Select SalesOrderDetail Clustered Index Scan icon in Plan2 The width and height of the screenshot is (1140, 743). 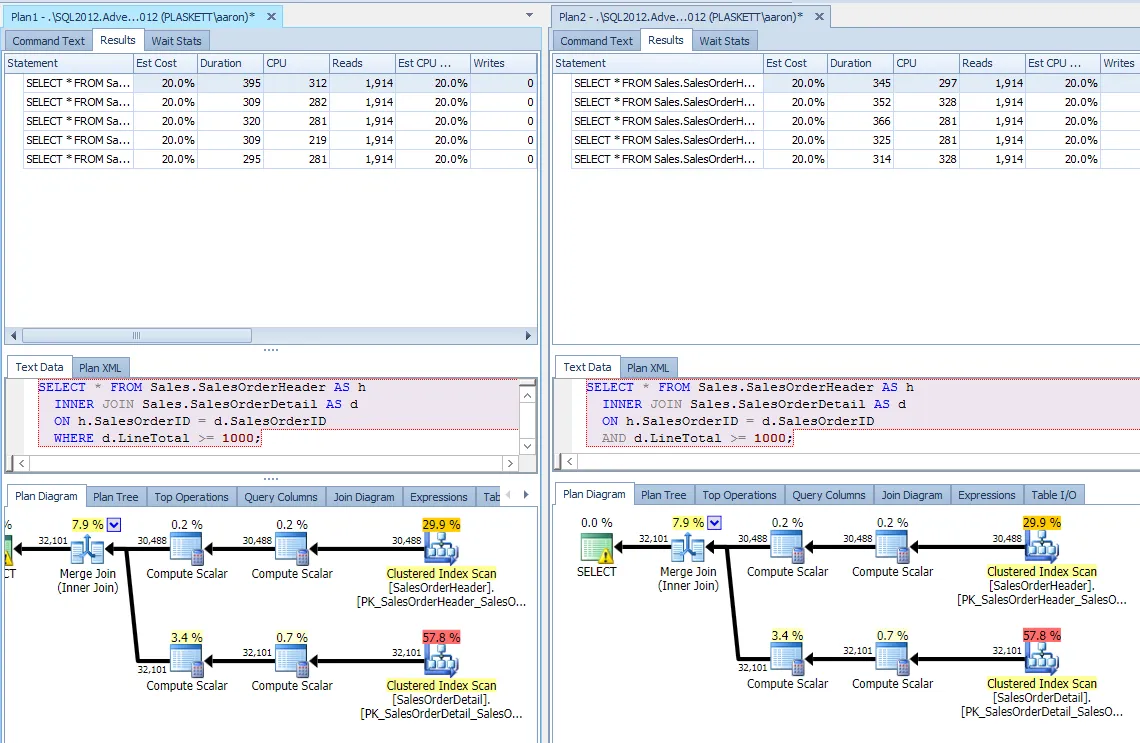[1042, 659]
